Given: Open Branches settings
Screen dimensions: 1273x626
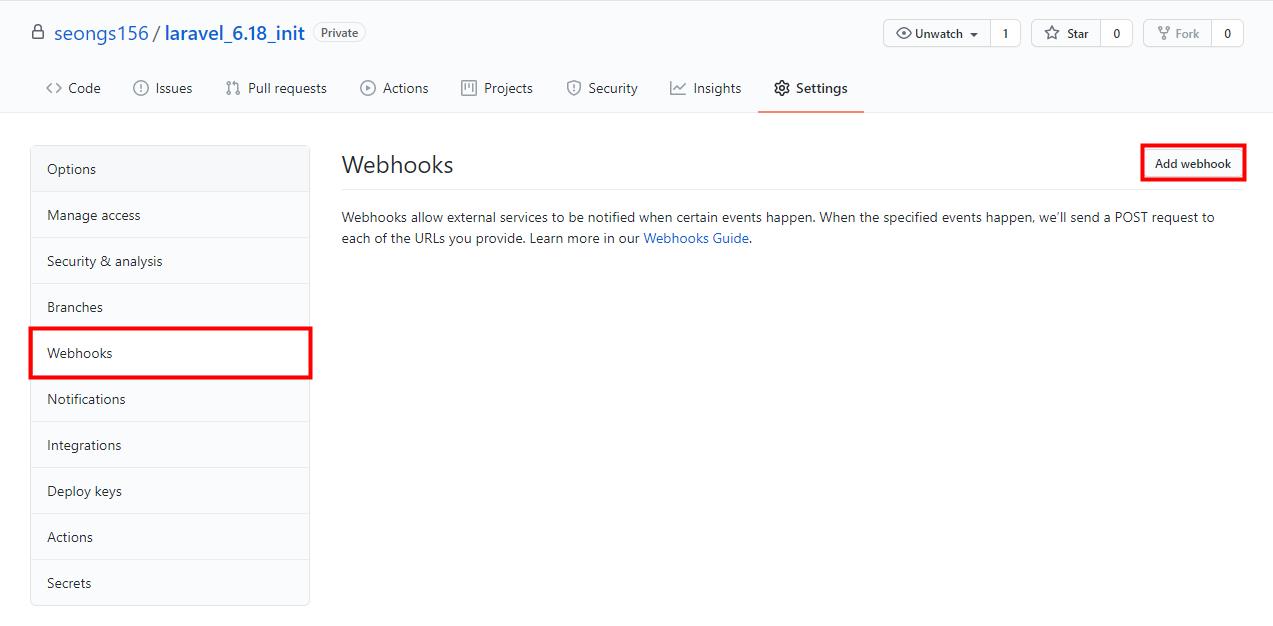Looking at the screenshot, I should [170, 307].
